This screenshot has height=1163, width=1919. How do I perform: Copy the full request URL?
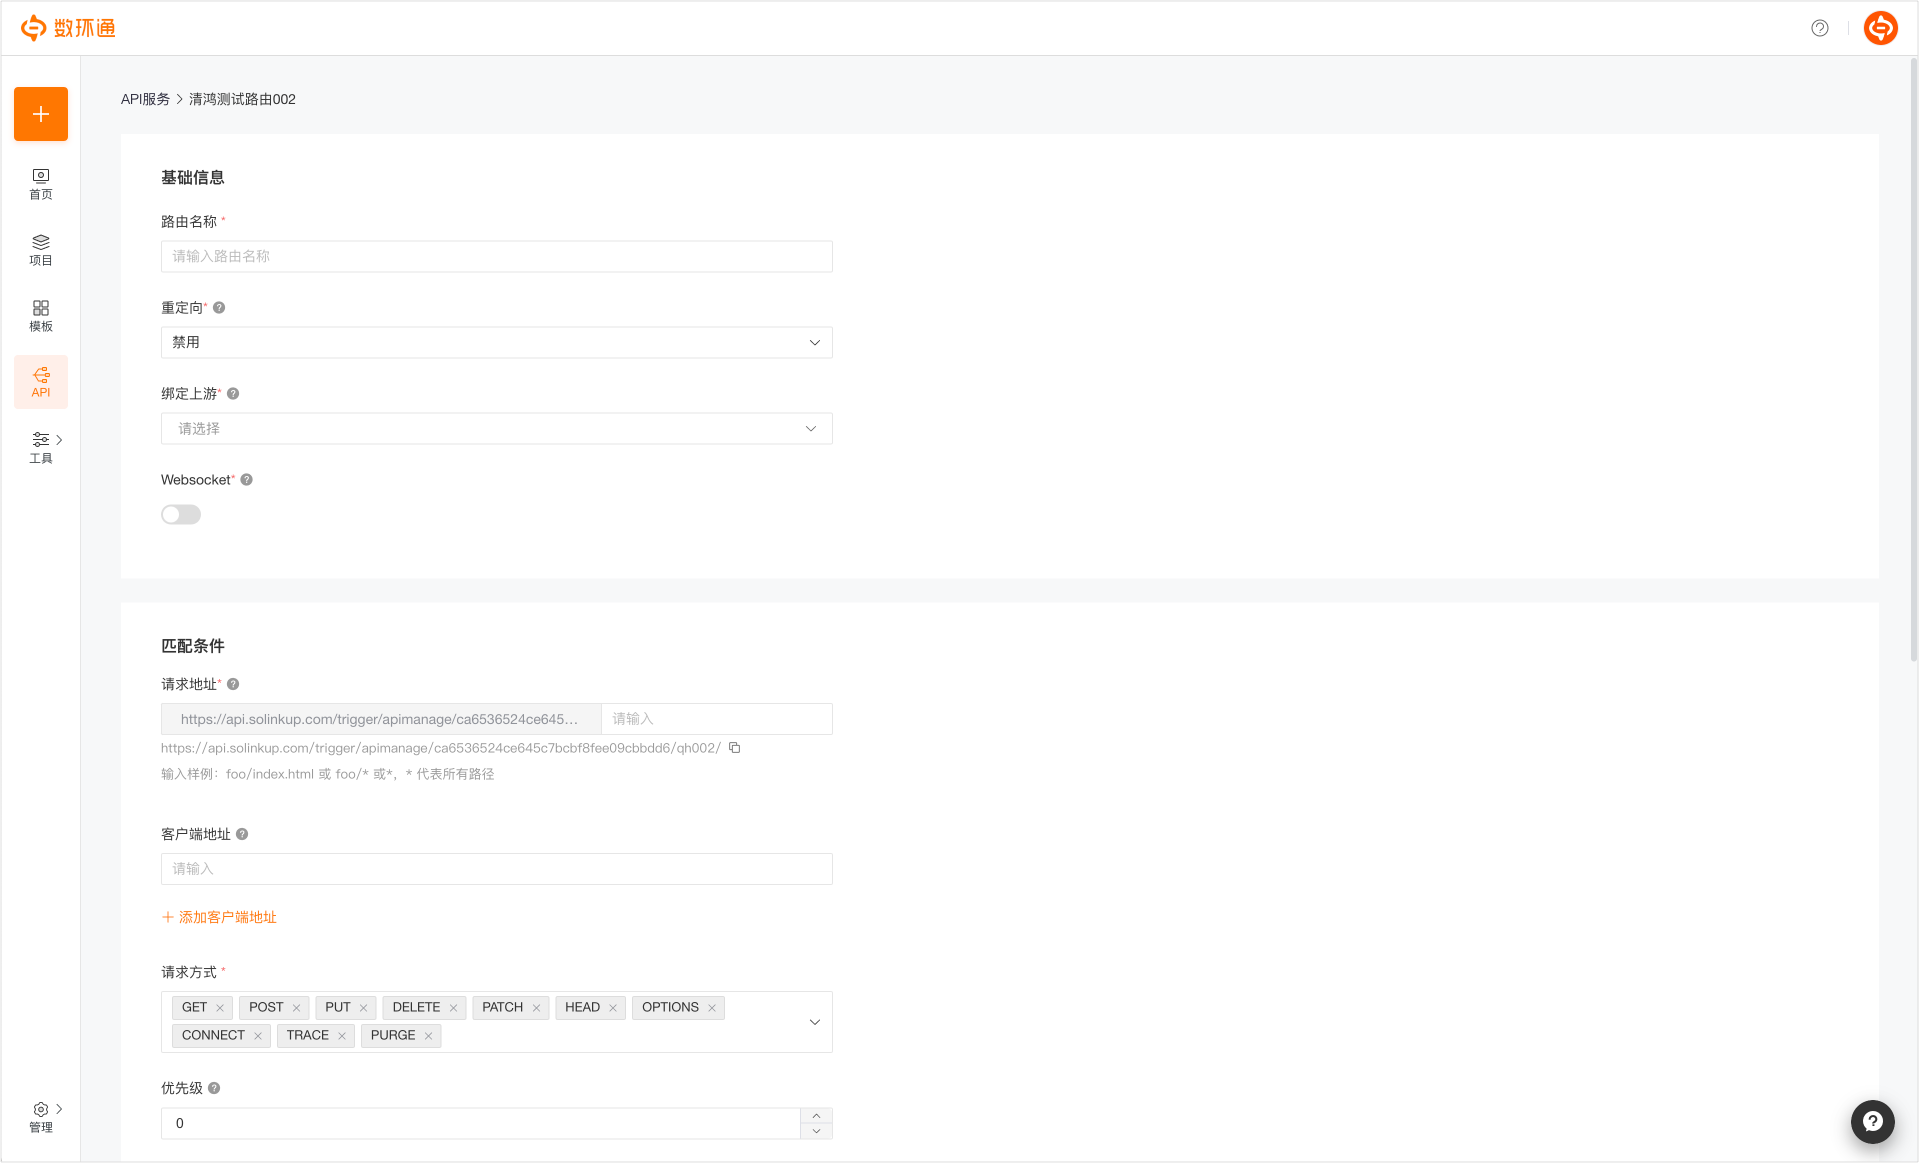pyautogui.click(x=735, y=748)
